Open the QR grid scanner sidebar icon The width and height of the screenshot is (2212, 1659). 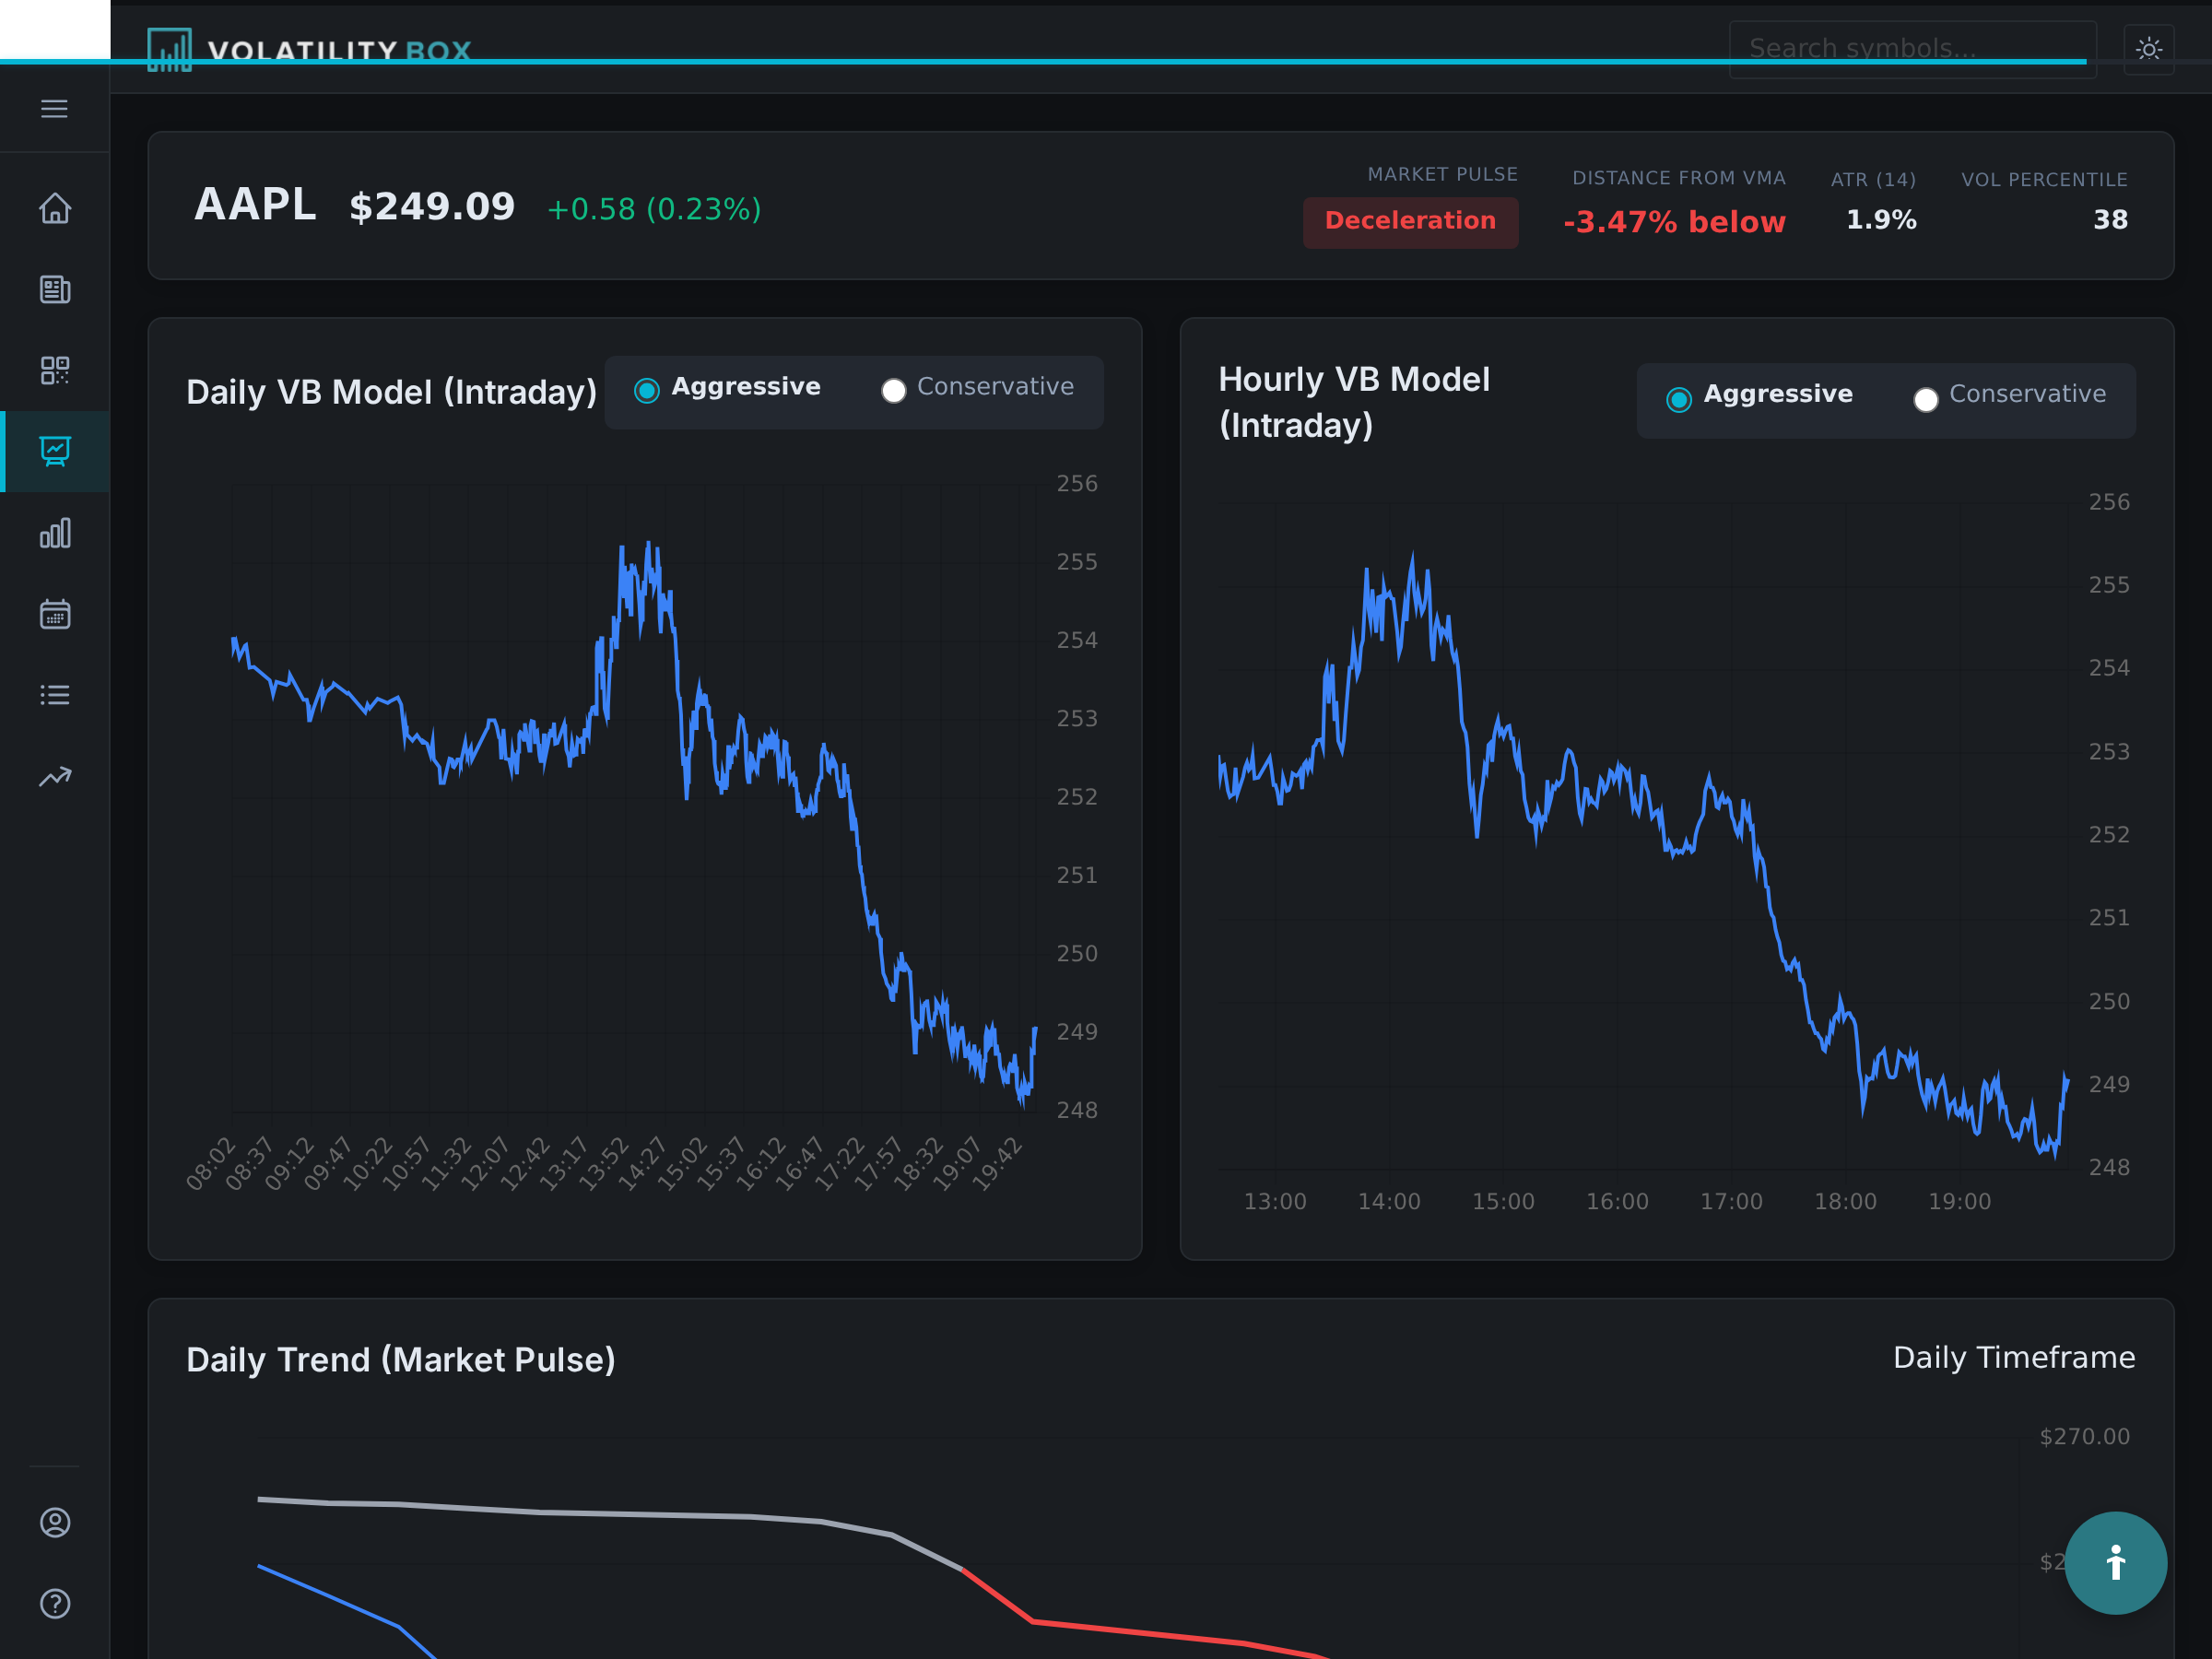[55, 370]
